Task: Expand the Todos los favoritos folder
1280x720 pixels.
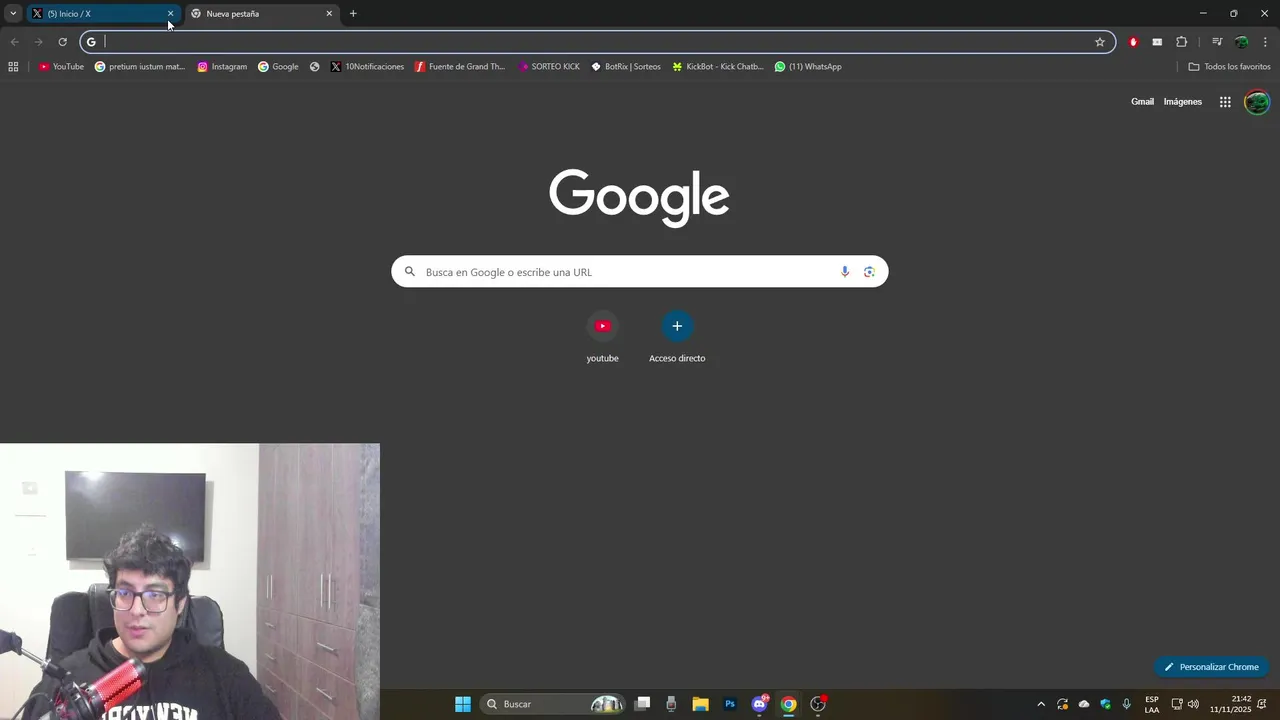Action: tap(1229, 67)
